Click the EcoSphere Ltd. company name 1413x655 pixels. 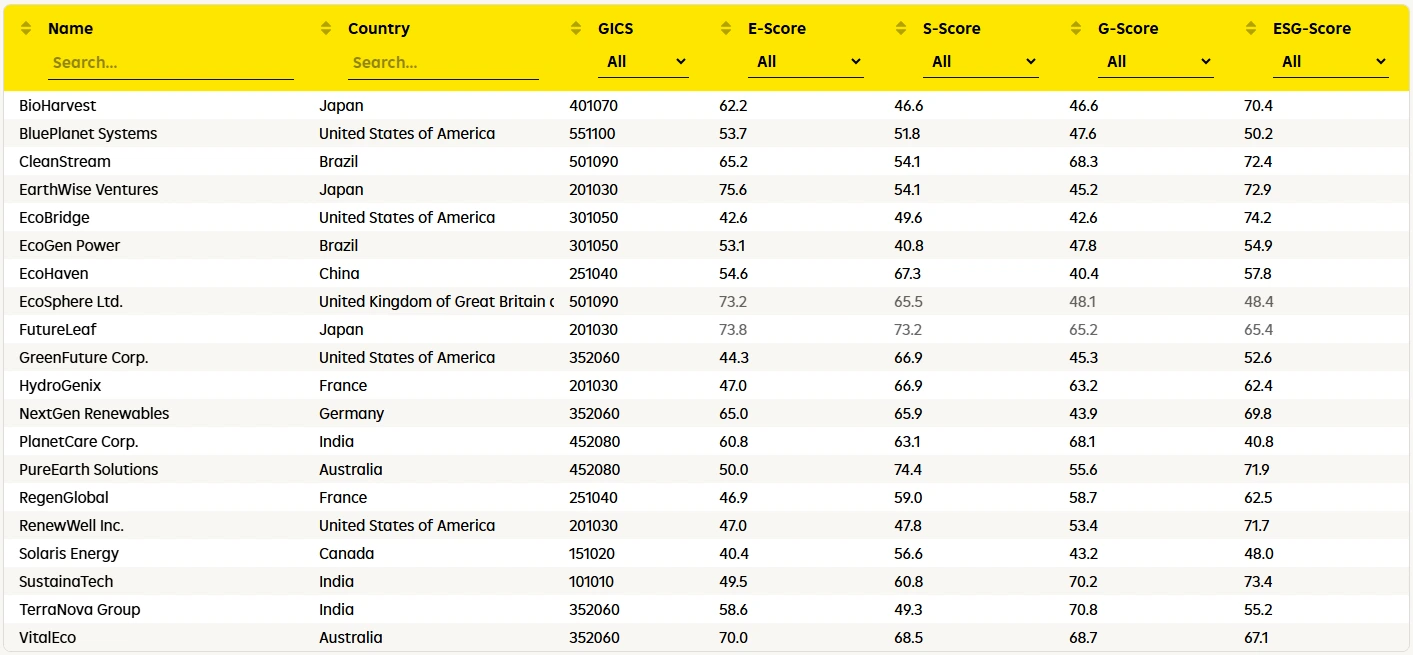(71, 302)
